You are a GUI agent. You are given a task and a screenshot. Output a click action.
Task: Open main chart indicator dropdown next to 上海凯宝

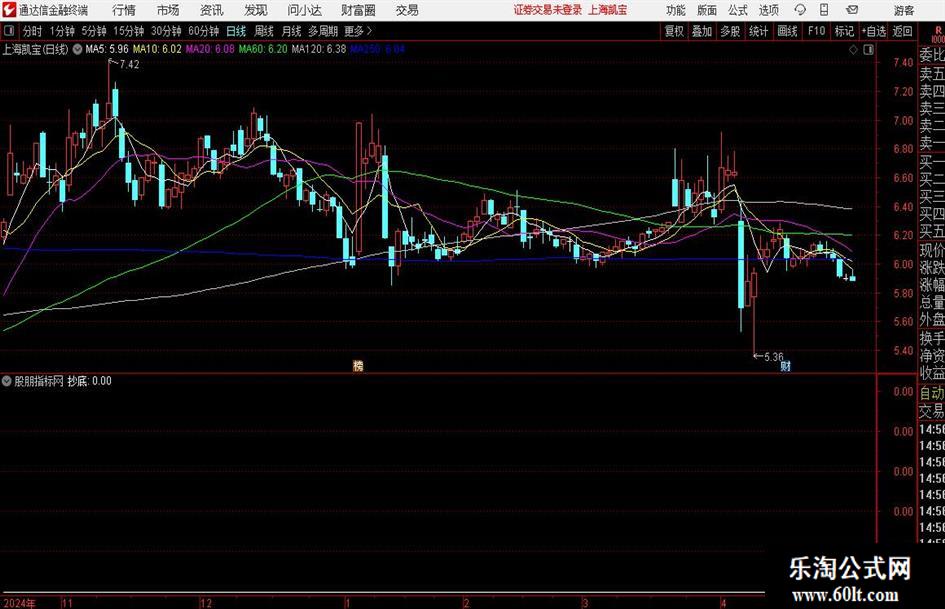pos(77,49)
